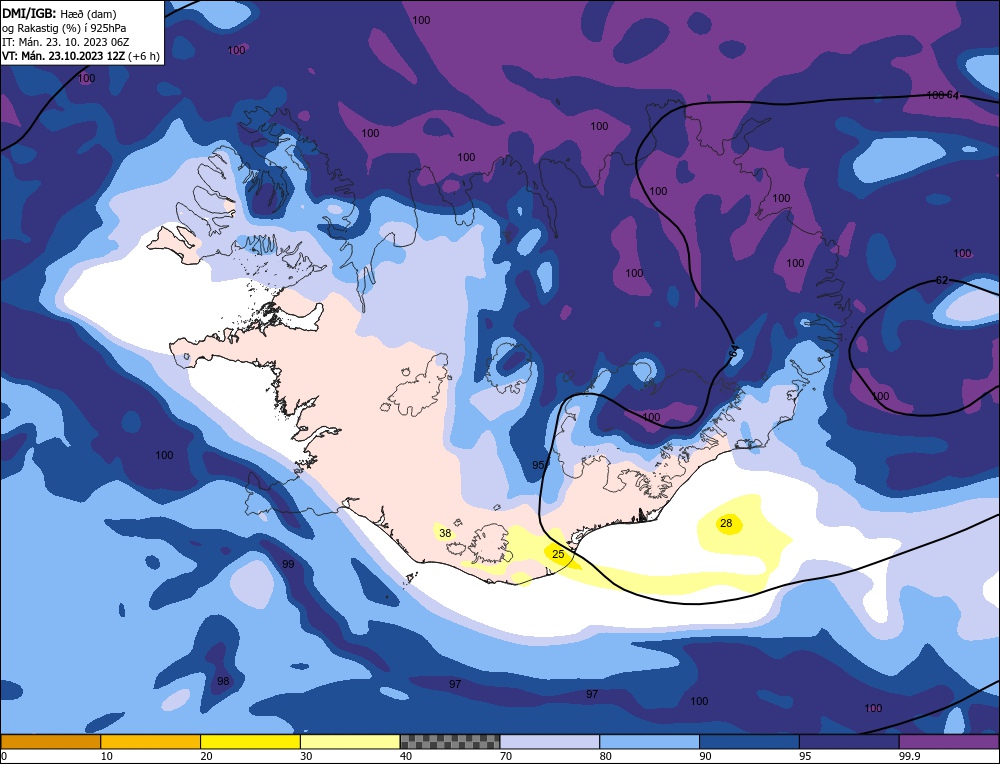1000x764 pixels.
Task: Click the '10' tick label in the legend
Action: pyautogui.click(x=107, y=756)
